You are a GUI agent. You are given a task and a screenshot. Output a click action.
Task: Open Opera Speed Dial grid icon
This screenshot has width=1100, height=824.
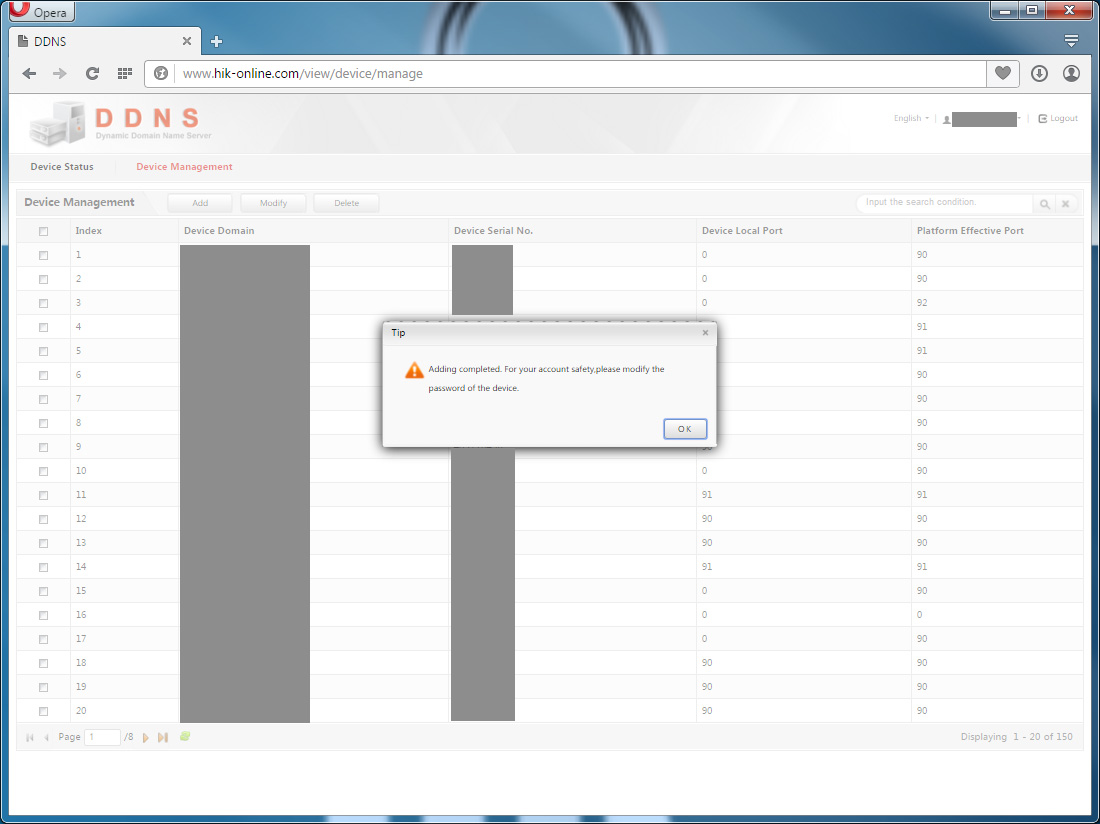pyautogui.click(x=125, y=74)
